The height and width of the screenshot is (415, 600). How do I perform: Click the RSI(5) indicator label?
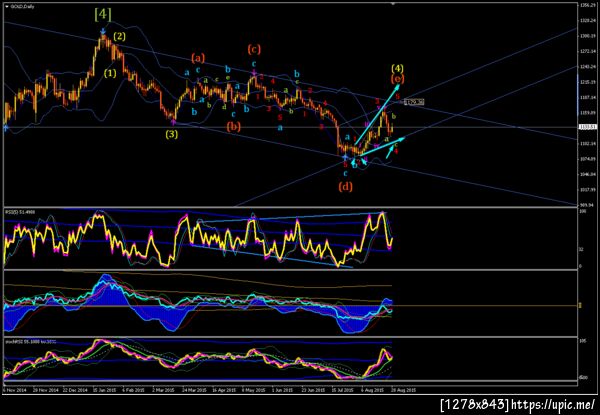20,211
